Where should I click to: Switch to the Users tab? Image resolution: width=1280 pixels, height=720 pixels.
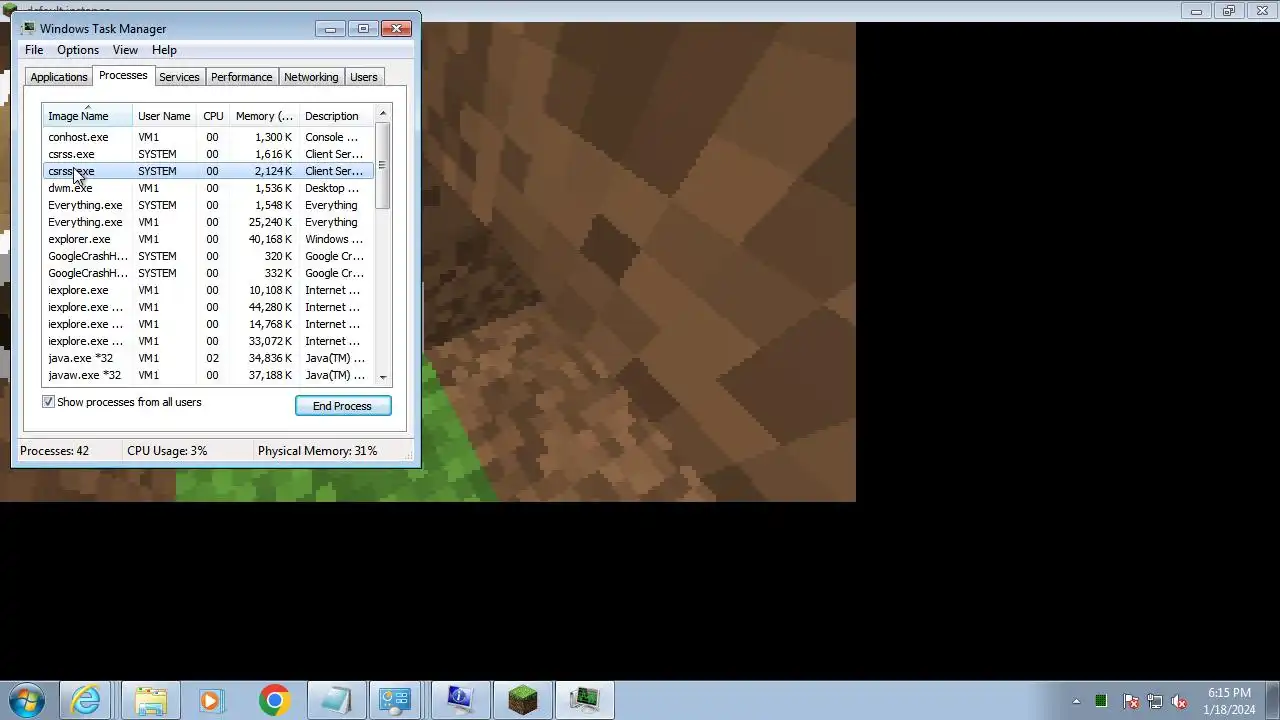pos(363,77)
